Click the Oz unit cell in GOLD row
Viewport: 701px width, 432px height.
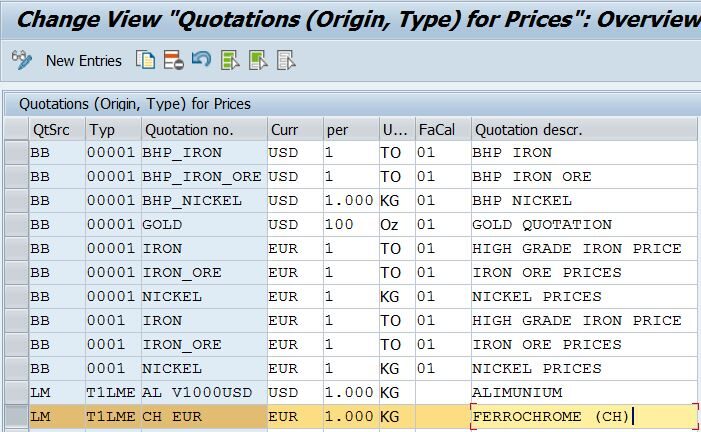click(392, 225)
